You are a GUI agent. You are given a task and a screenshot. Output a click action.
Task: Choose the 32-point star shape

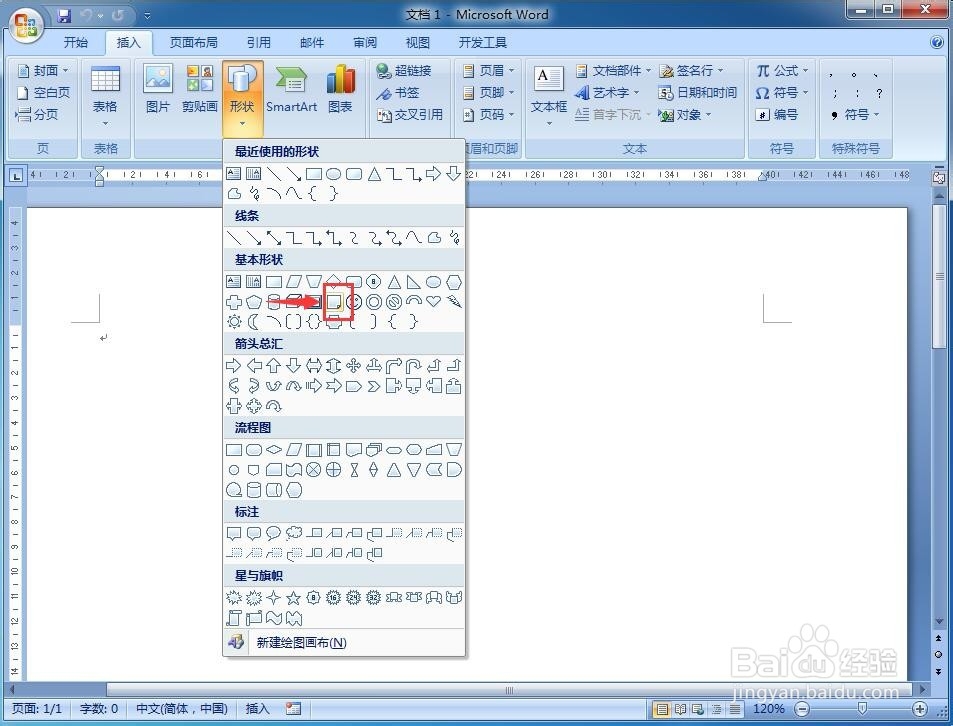[374, 598]
